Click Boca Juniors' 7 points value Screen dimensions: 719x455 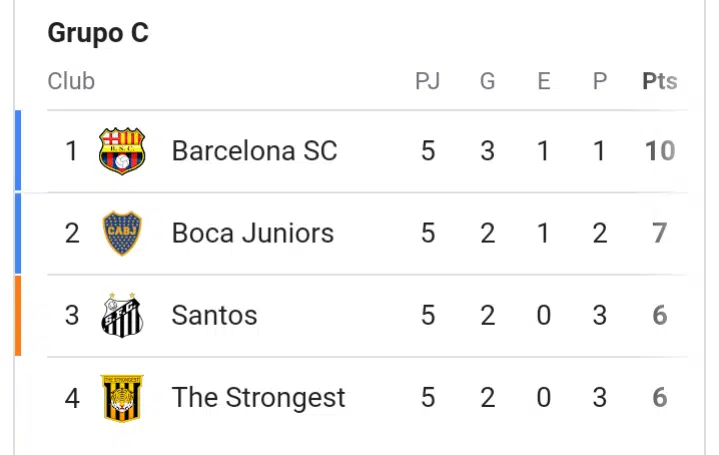659,233
